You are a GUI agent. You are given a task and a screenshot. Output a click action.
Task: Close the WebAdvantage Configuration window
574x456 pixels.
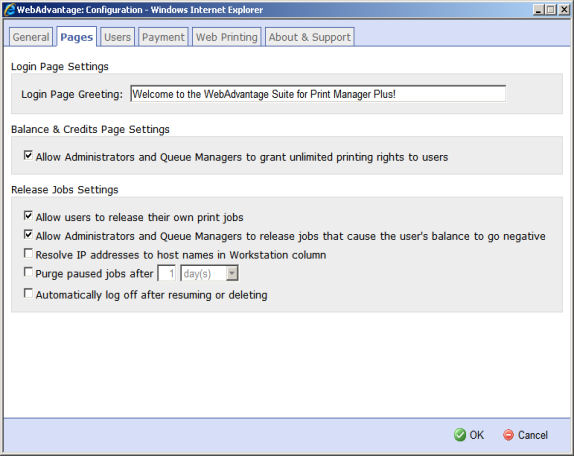coord(564,10)
